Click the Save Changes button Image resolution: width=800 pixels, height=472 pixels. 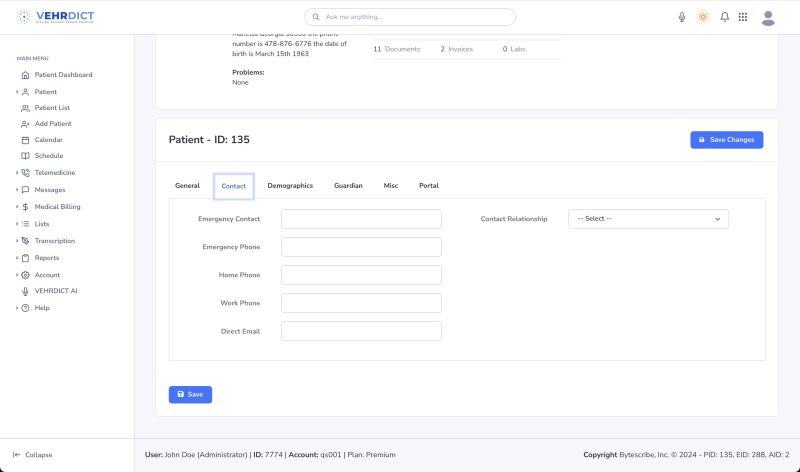click(x=726, y=140)
